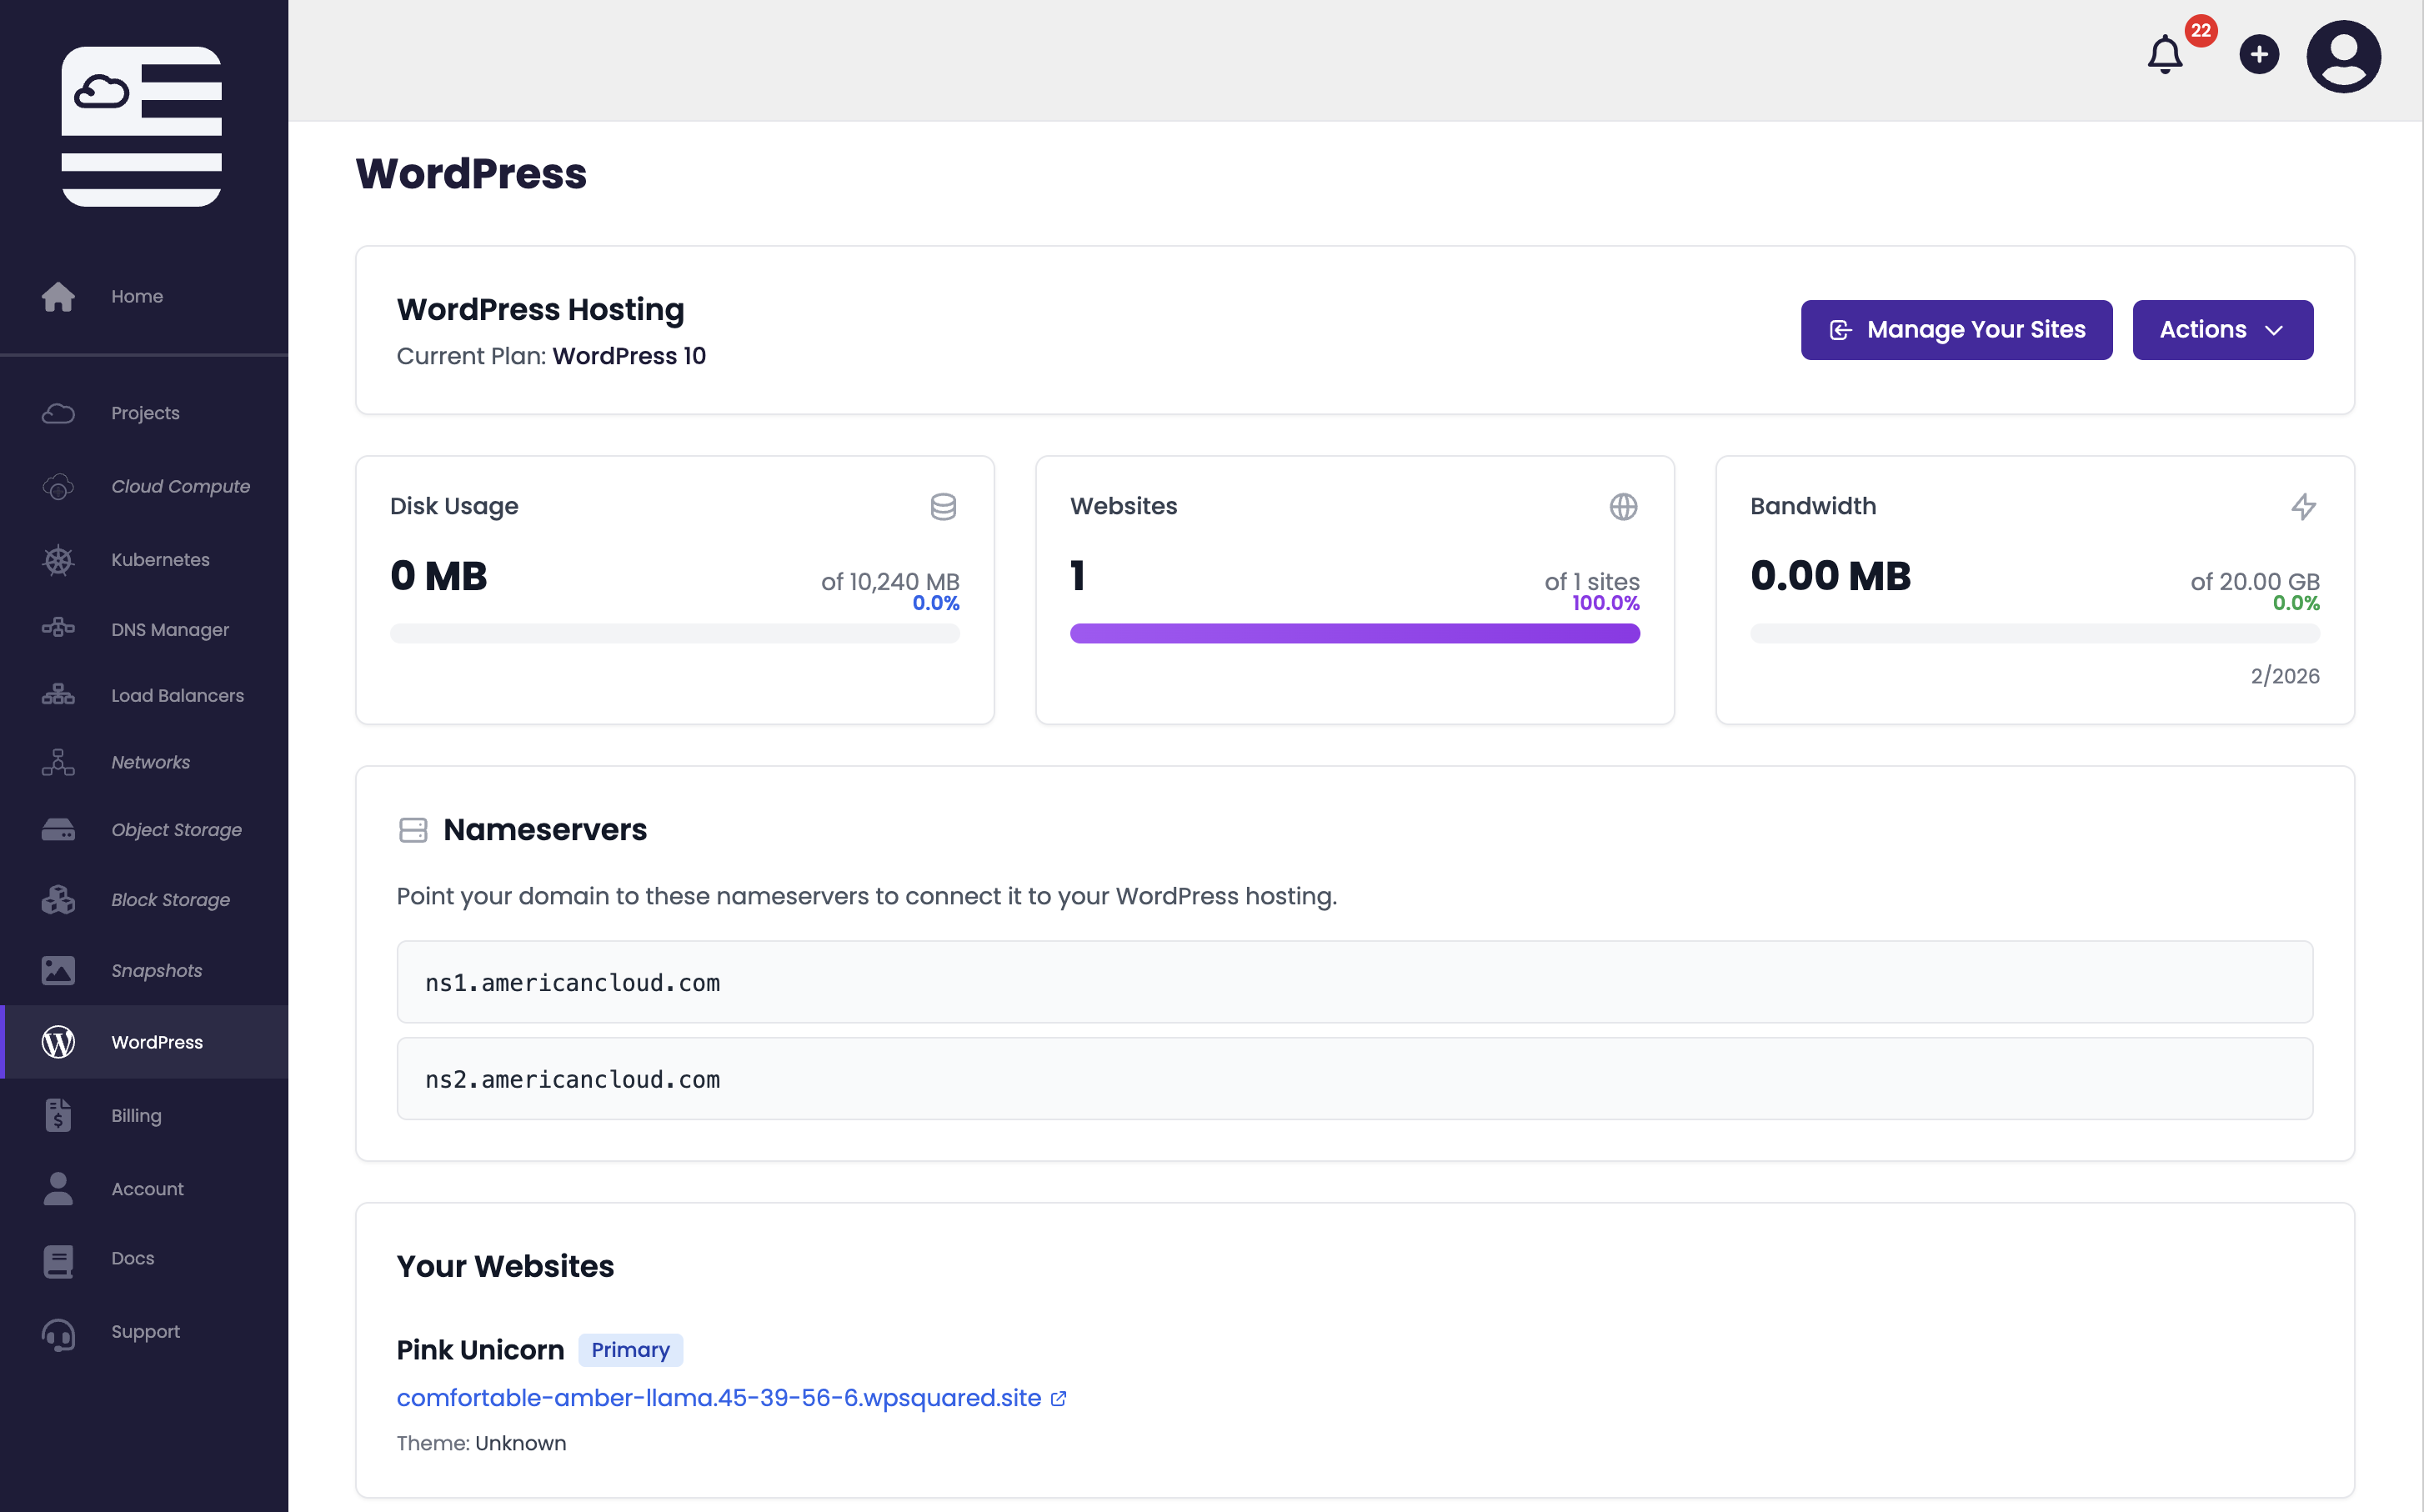
Task: Expand the Actions dropdown button
Action: pyautogui.click(x=2222, y=330)
